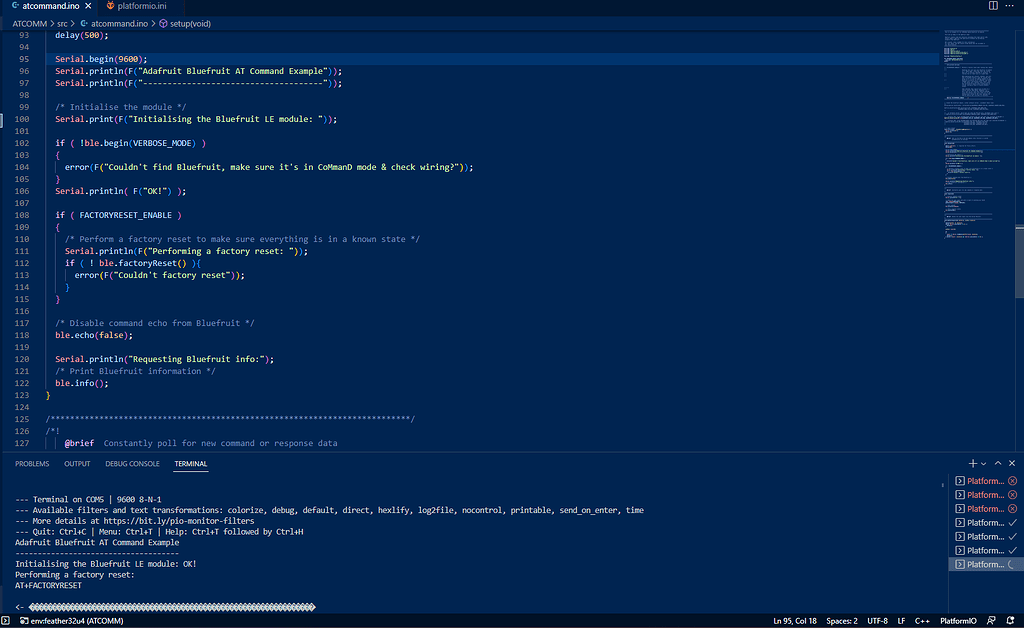The height and width of the screenshot is (628, 1024).
Task: Dismiss a failed PlatformIO task with circled X
Action: tap(1012, 481)
